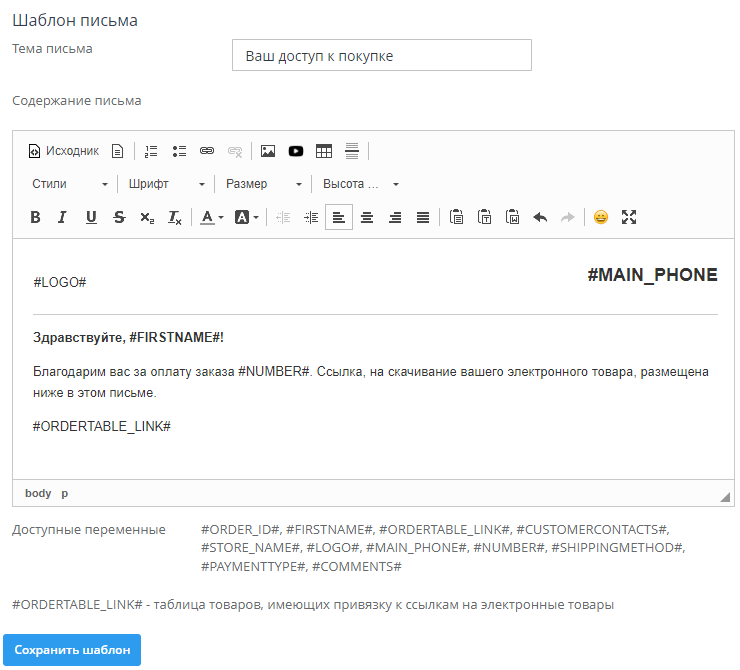740x670 pixels.
Task: Click the insert link icon
Action: click(x=207, y=151)
